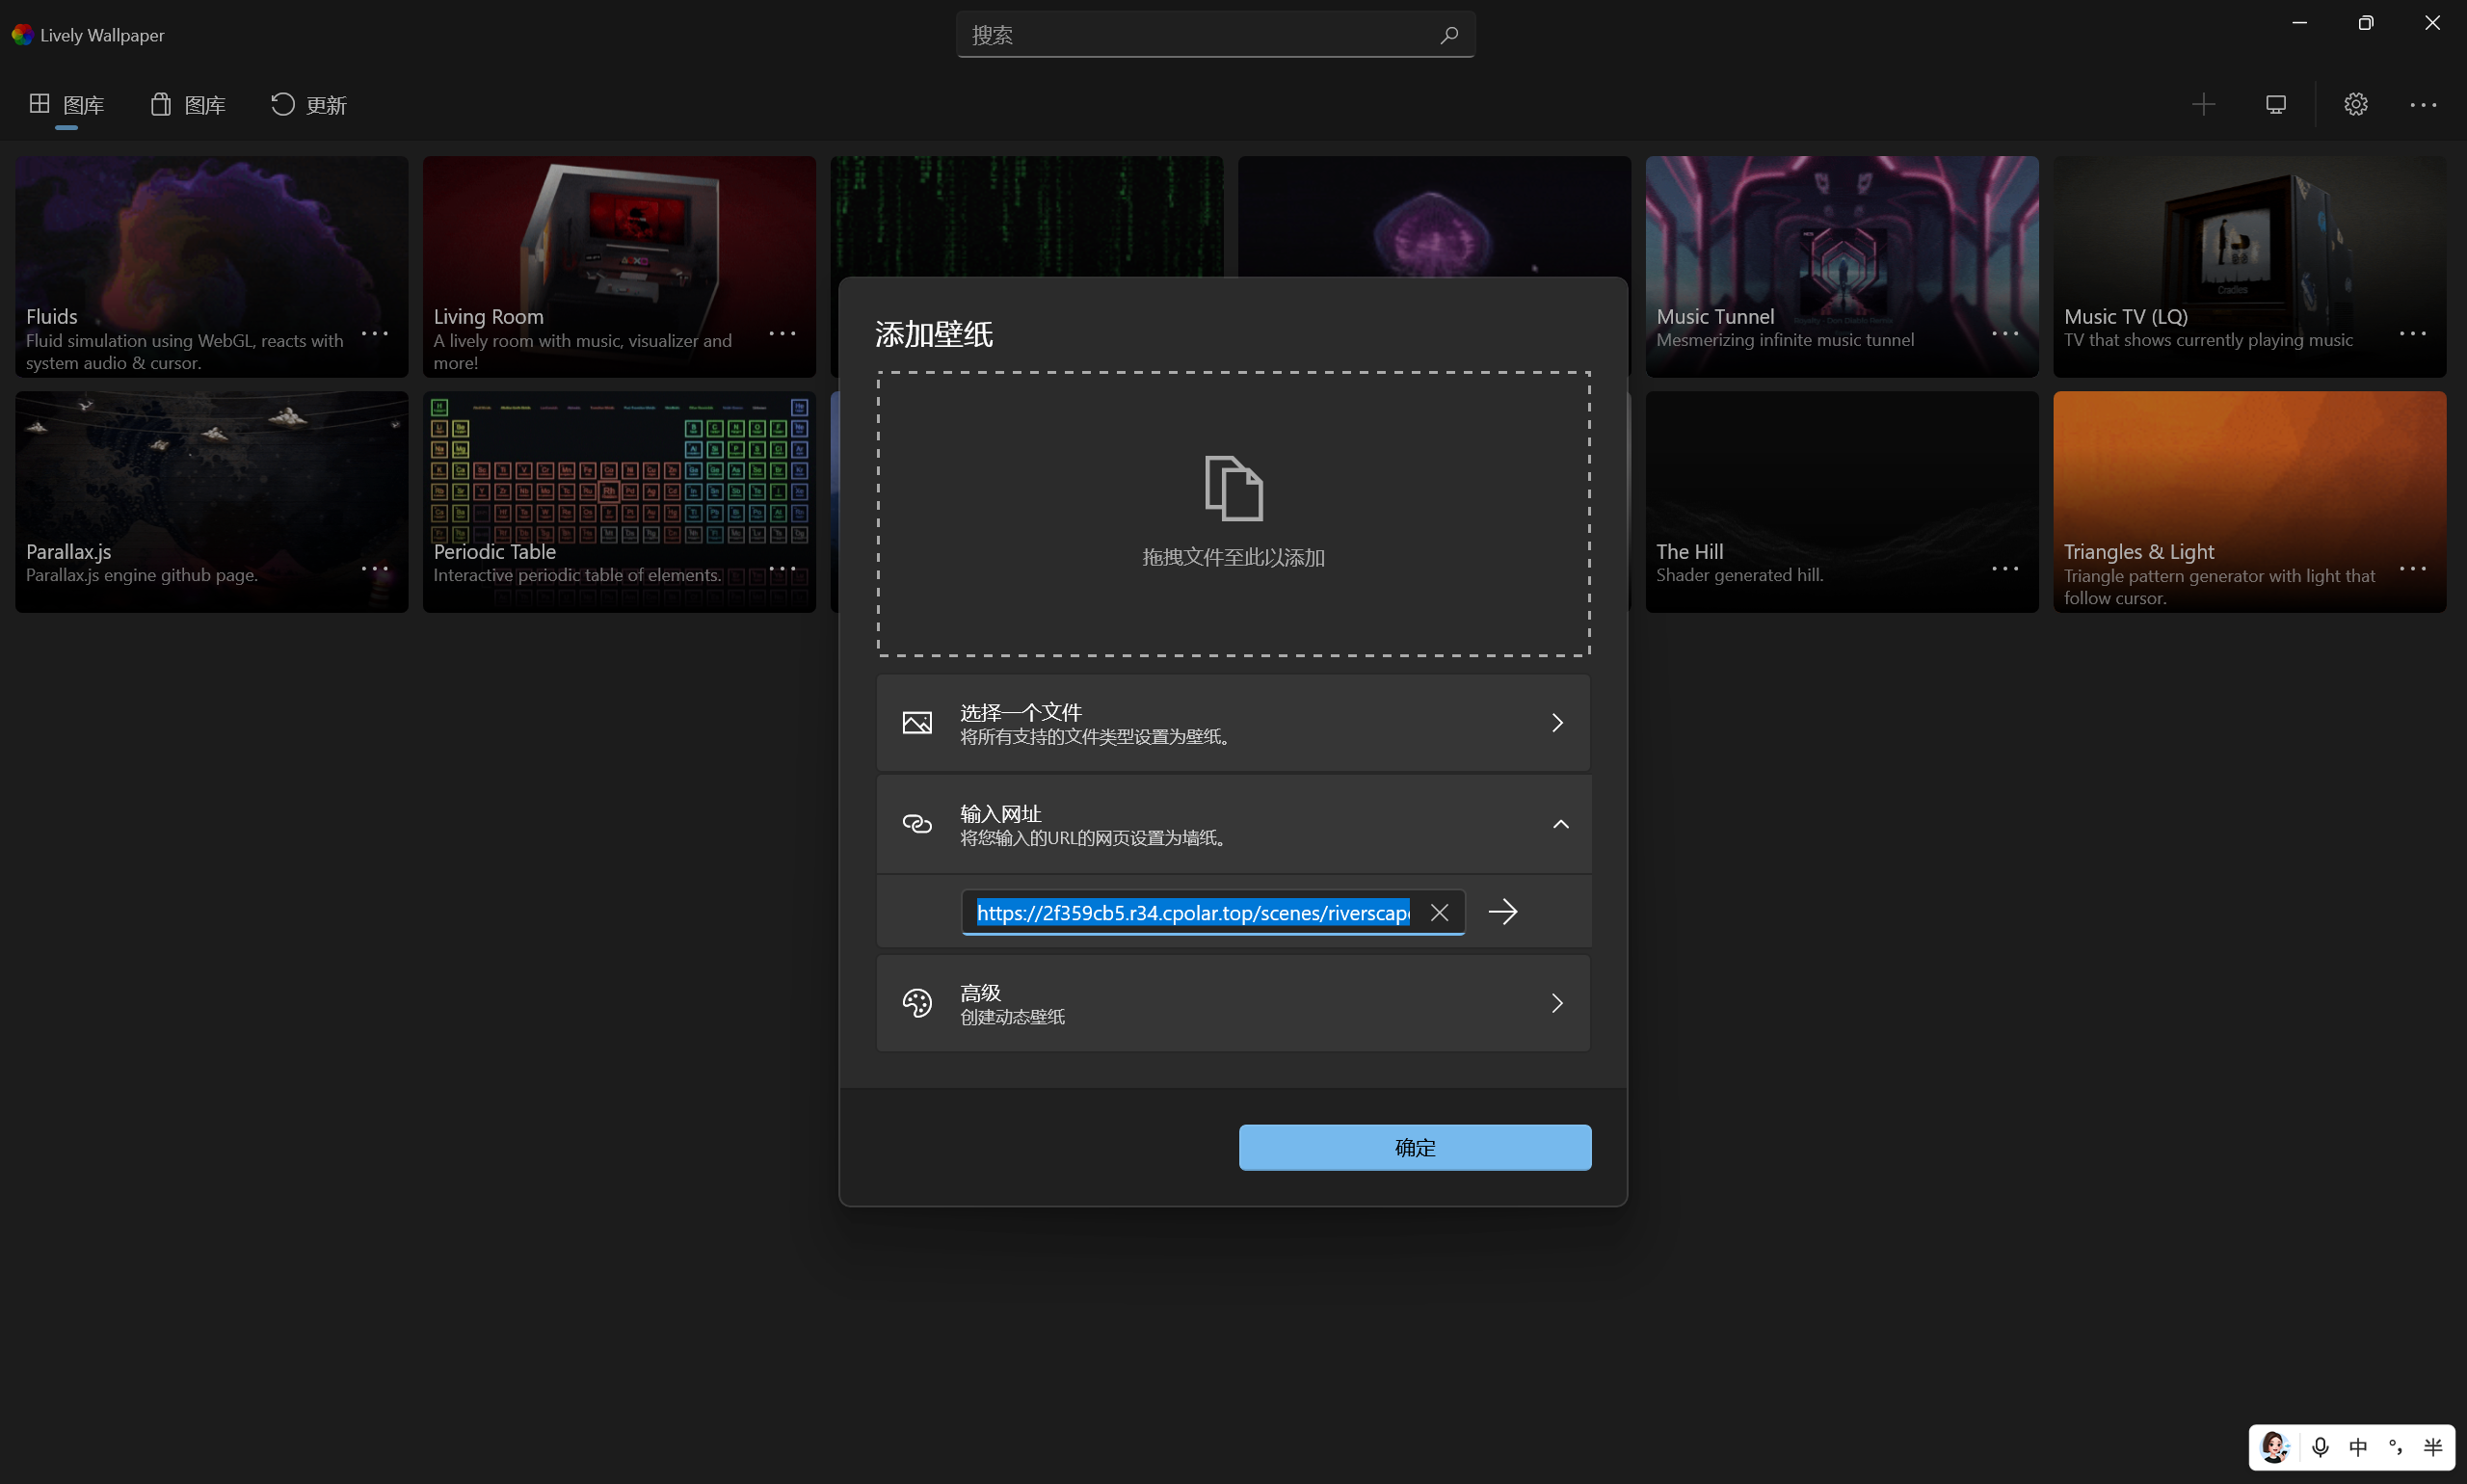Open Music Tunnel wallpaper options dots
2467x1484 pixels.
(x=2005, y=333)
